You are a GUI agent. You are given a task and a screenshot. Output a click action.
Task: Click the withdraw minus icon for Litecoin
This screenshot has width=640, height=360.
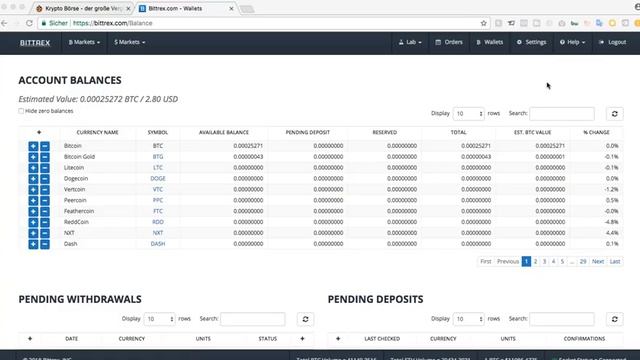(x=45, y=168)
